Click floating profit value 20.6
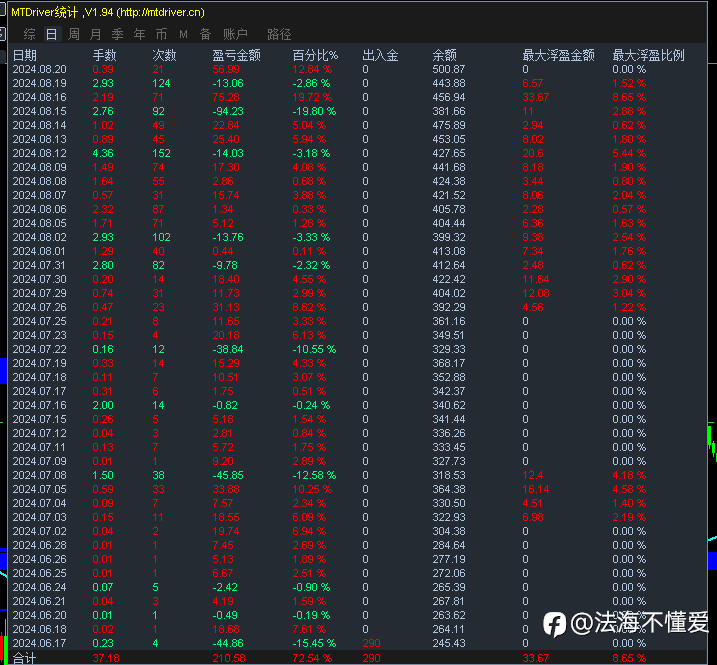This screenshot has width=717, height=665. tap(533, 153)
